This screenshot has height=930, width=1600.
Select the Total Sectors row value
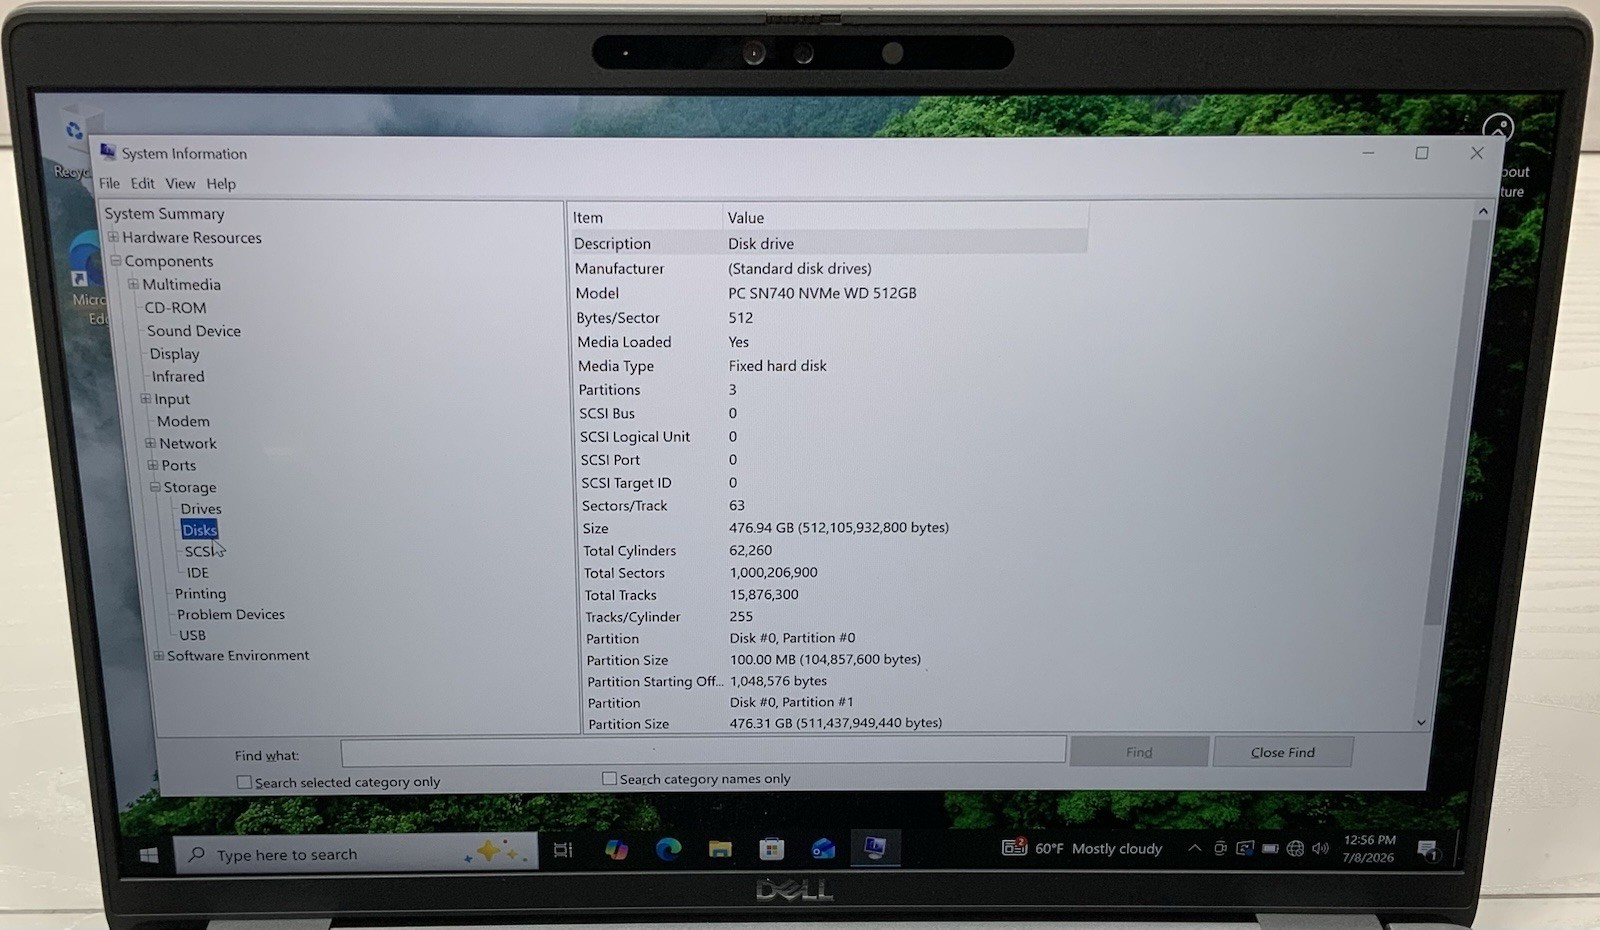774,573
